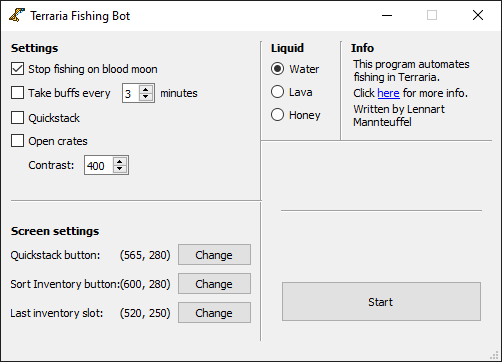Increase buff minutes with the up arrow
Screen dimensions: 502x362
click(x=146, y=89)
